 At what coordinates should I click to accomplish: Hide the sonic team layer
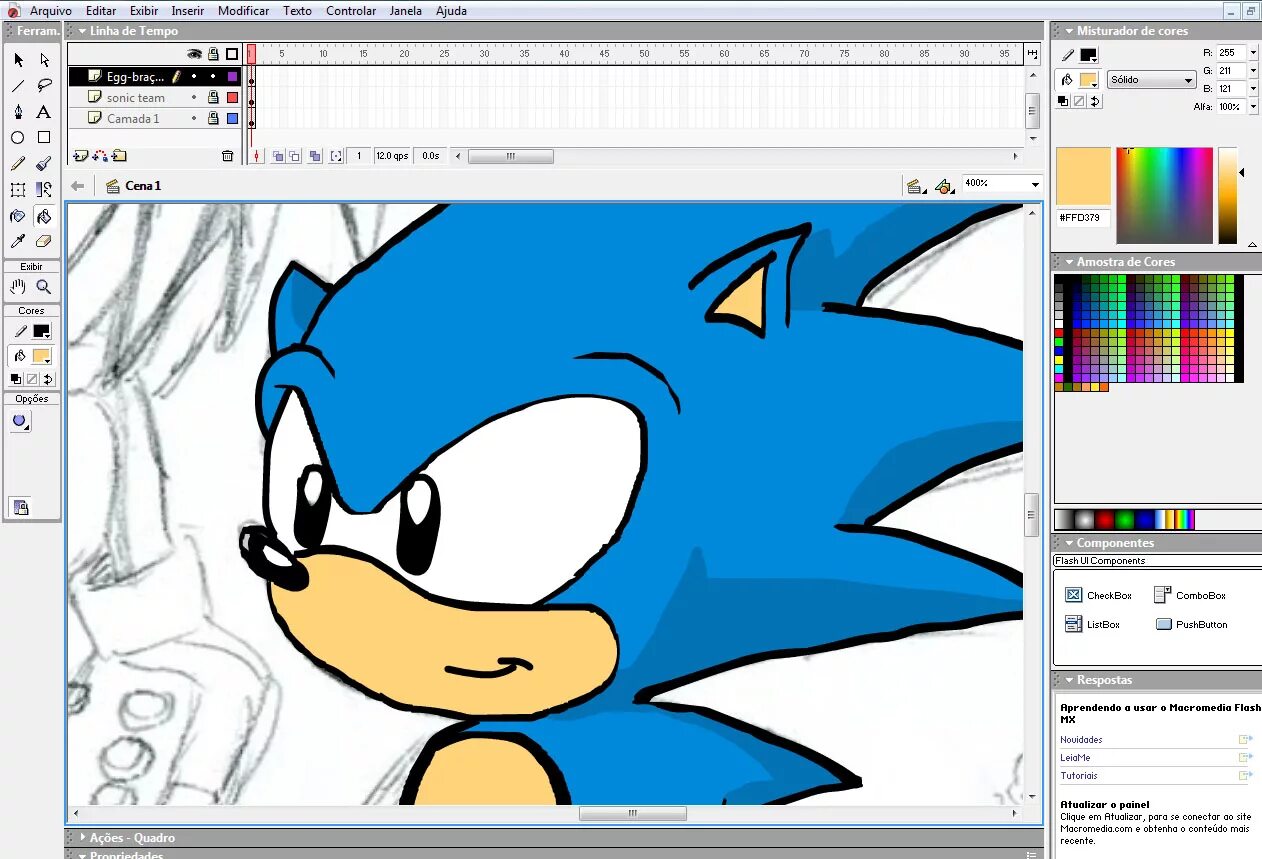pos(194,98)
